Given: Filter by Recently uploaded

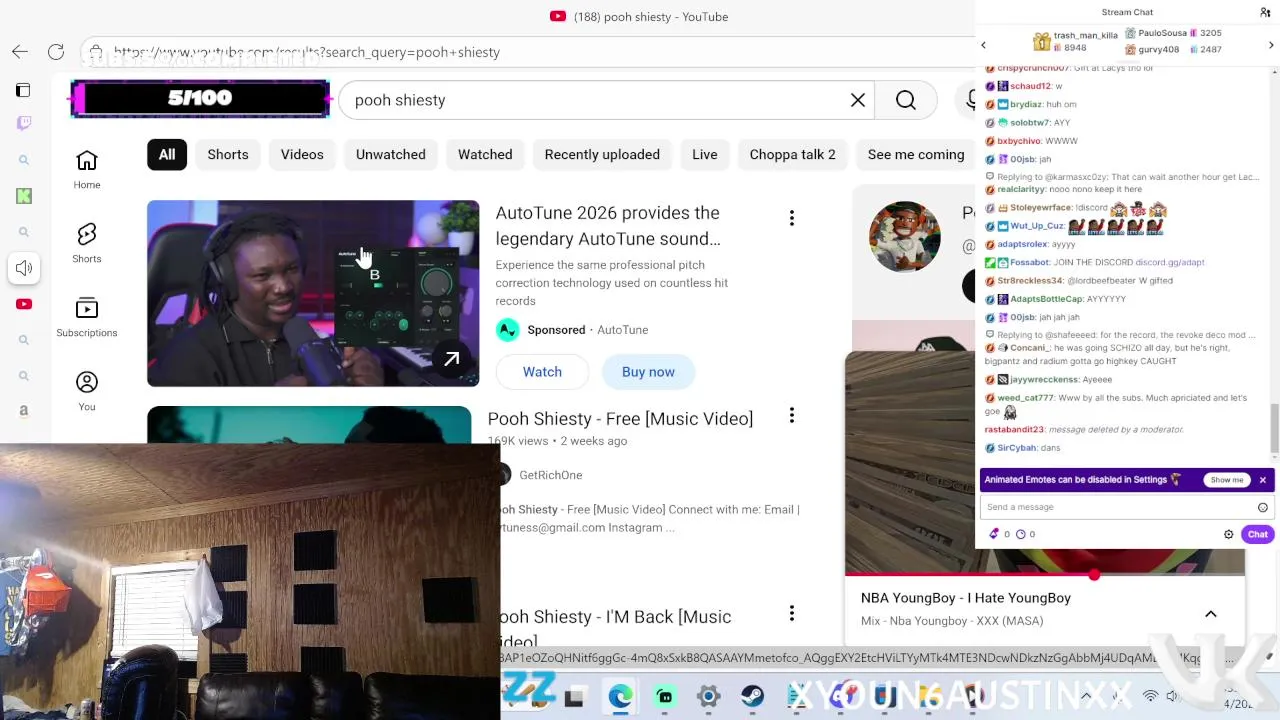Looking at the screenshot, I should 602,154.
